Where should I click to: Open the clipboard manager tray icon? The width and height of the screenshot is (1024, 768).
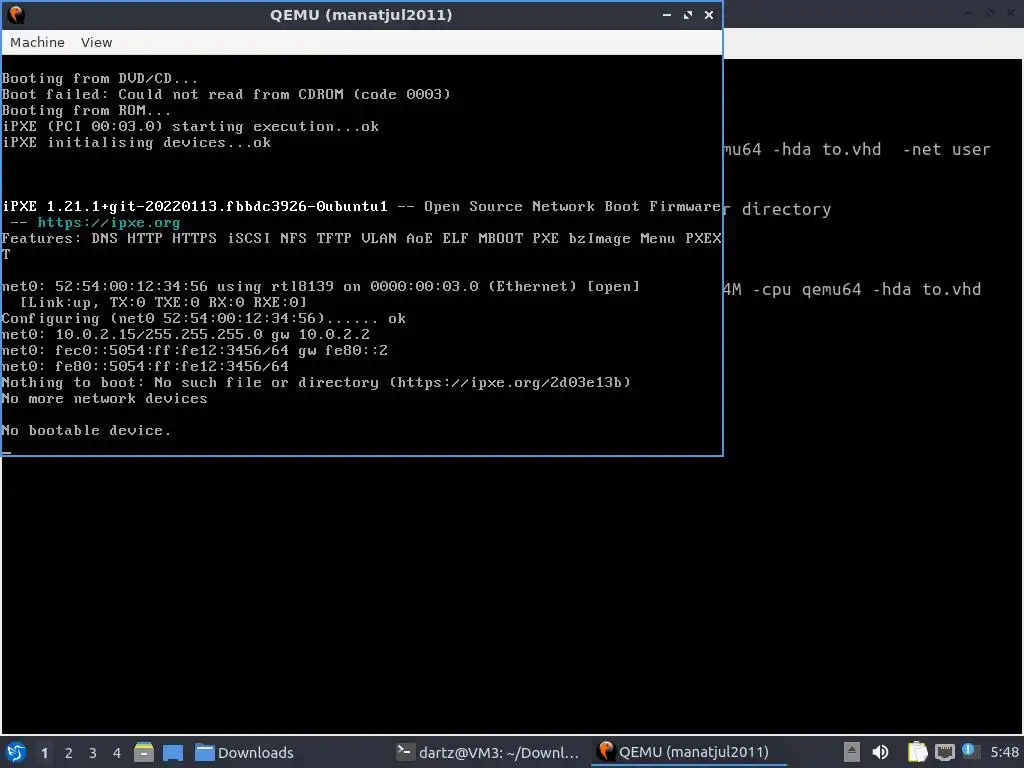click(x=918, y=752)
